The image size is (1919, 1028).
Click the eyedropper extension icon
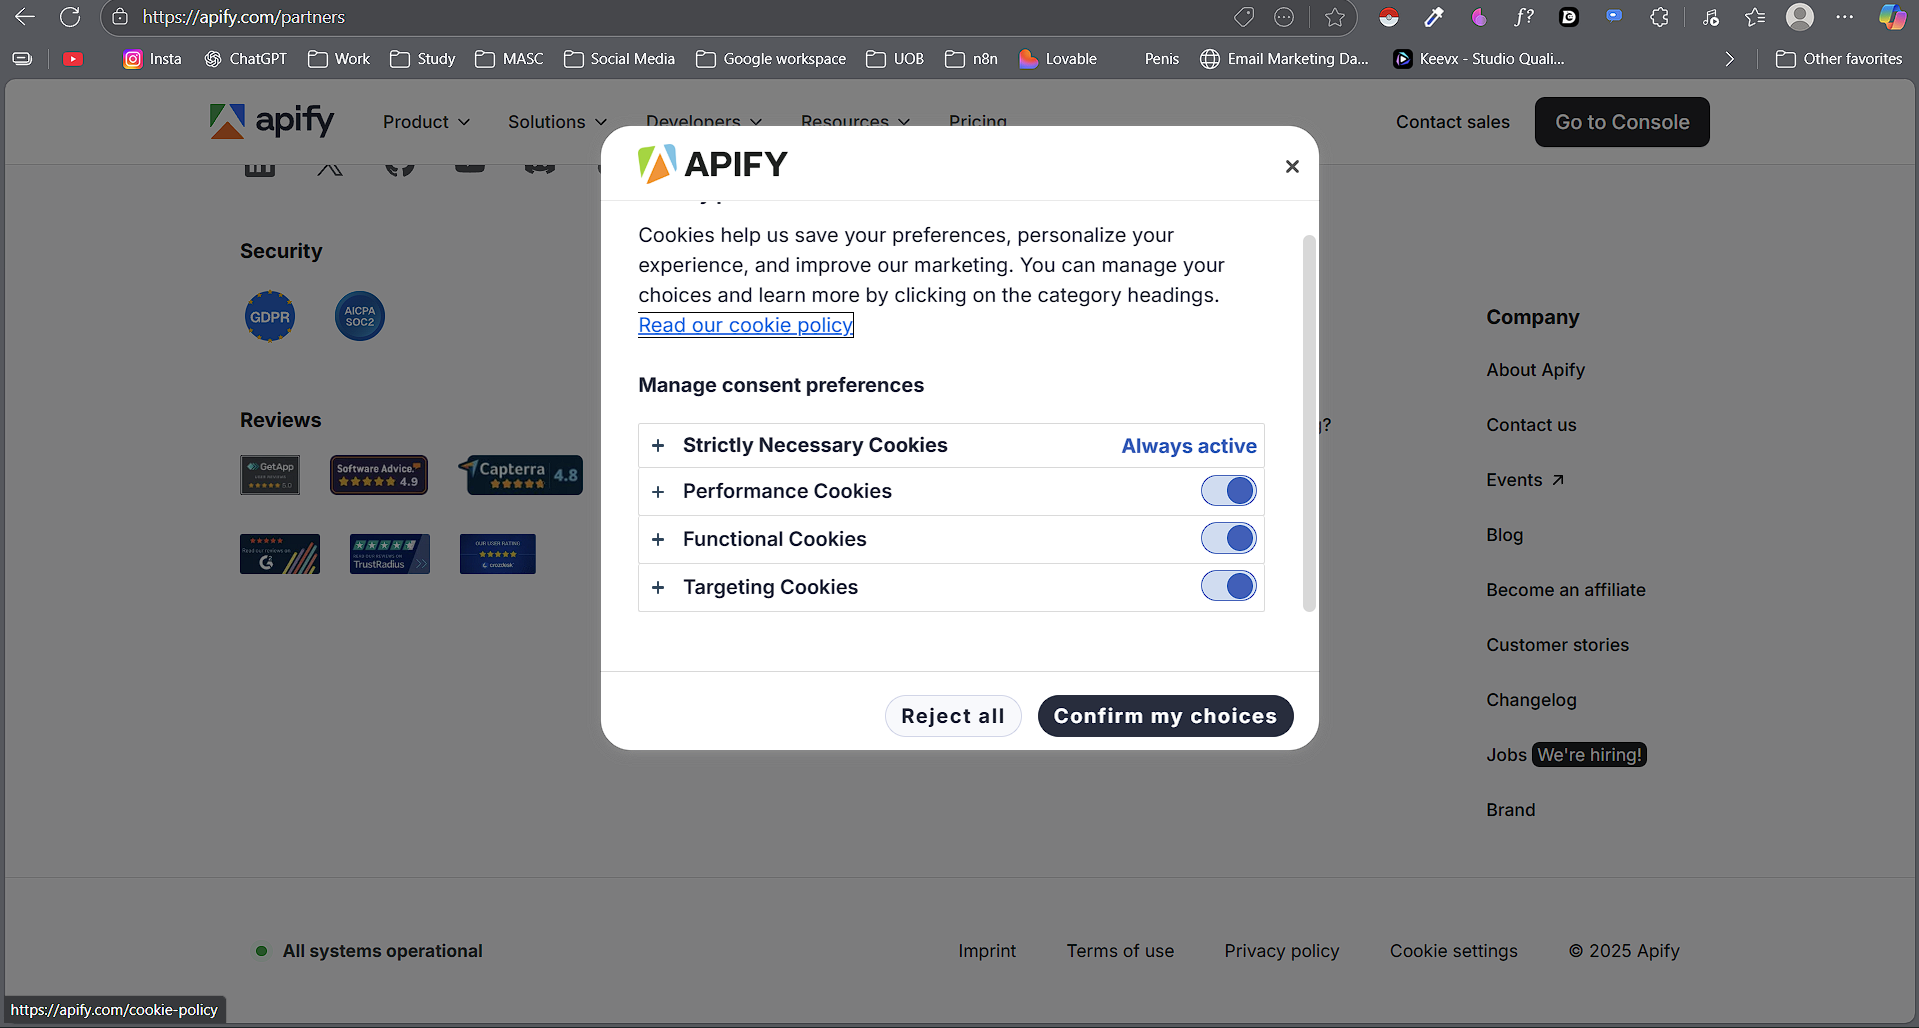(1434, 17)
